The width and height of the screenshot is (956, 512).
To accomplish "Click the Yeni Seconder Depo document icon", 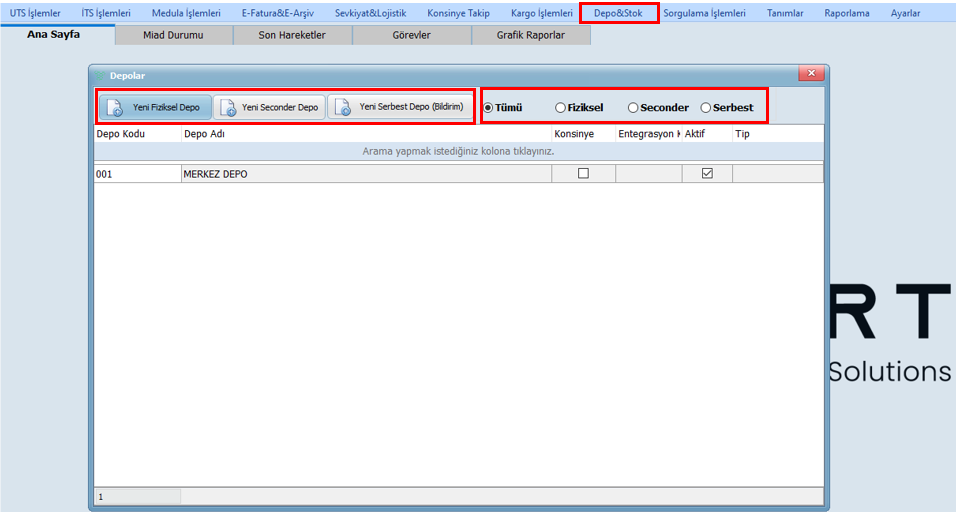I will [x=227, y=108].
